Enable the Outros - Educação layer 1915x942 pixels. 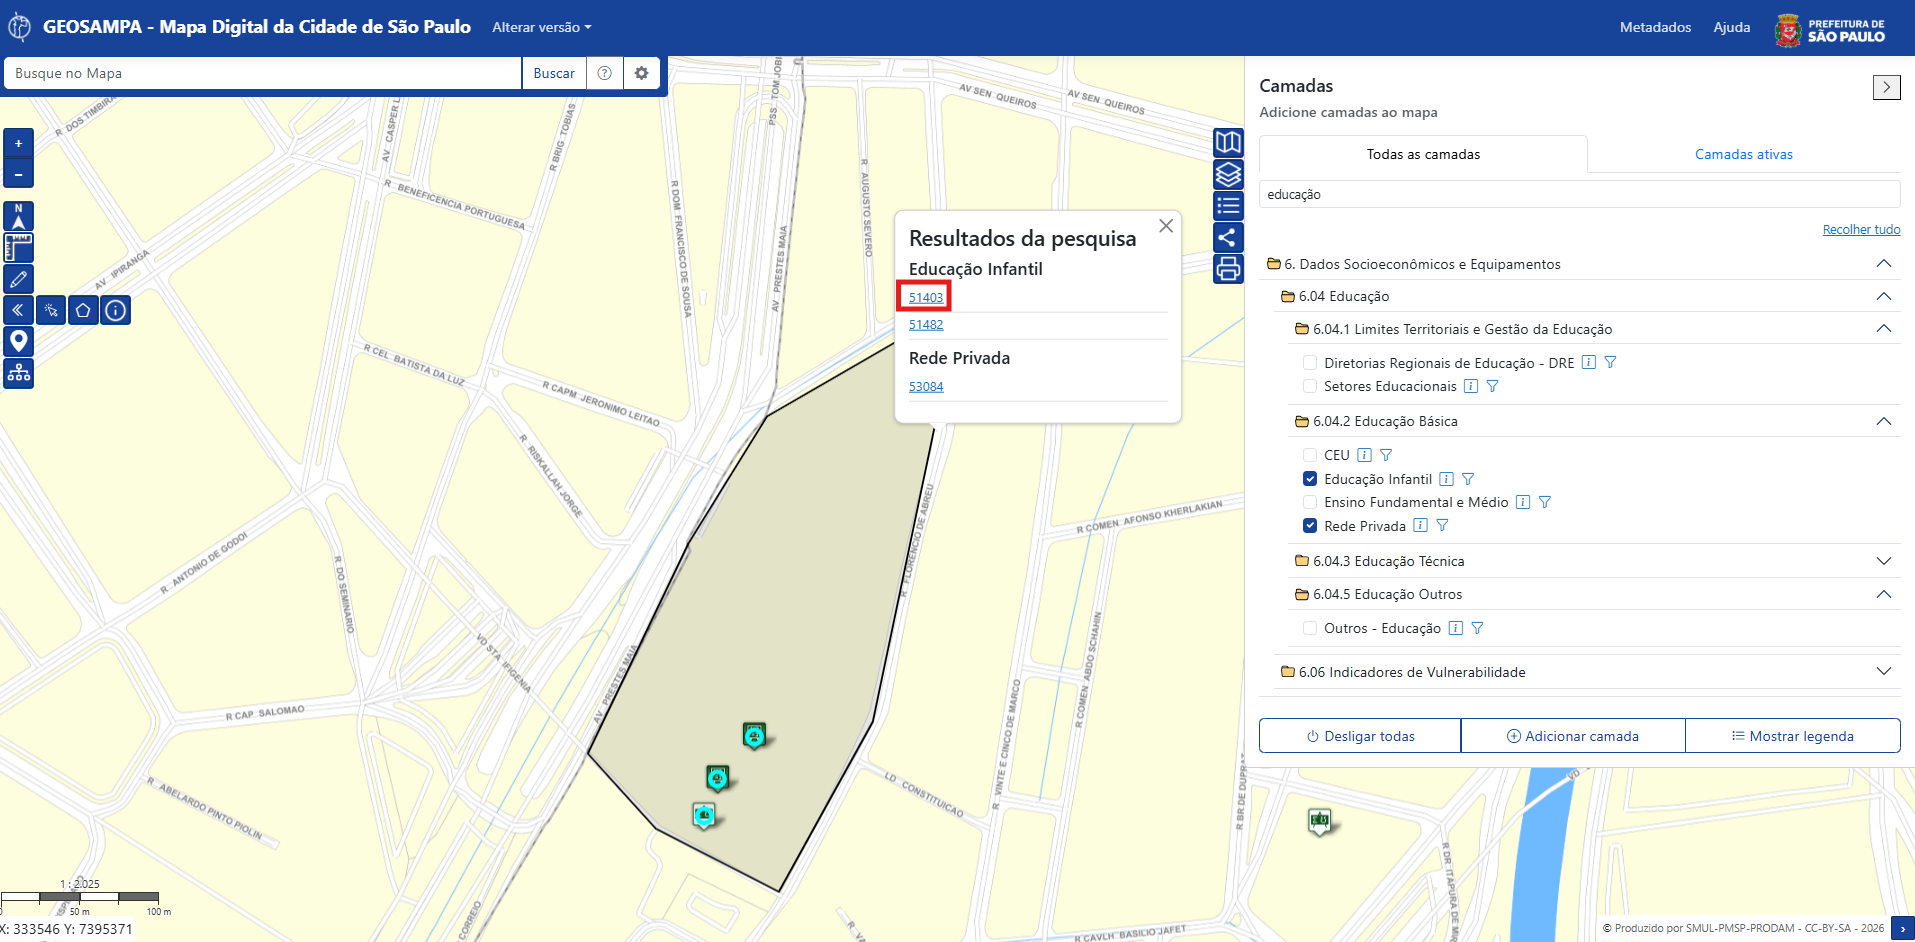1310,628
